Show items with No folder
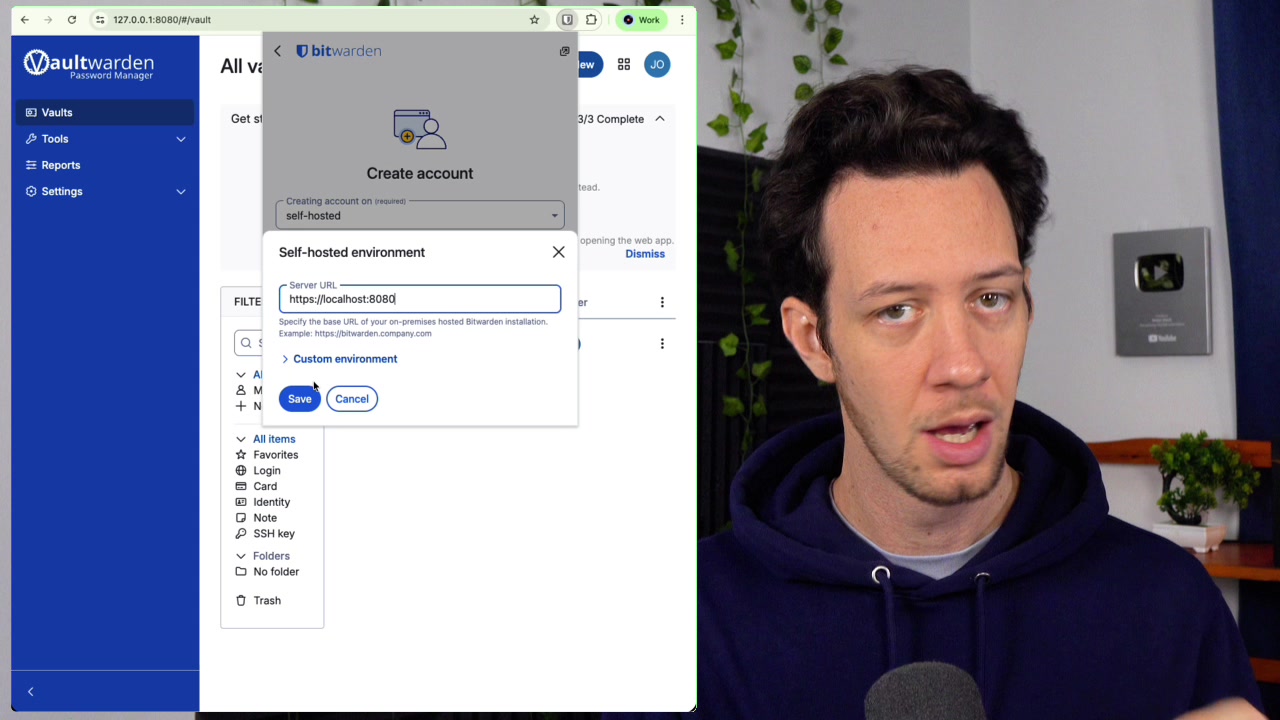The height and width of the screenshot is (720, 1280). (x=276, y=572)
